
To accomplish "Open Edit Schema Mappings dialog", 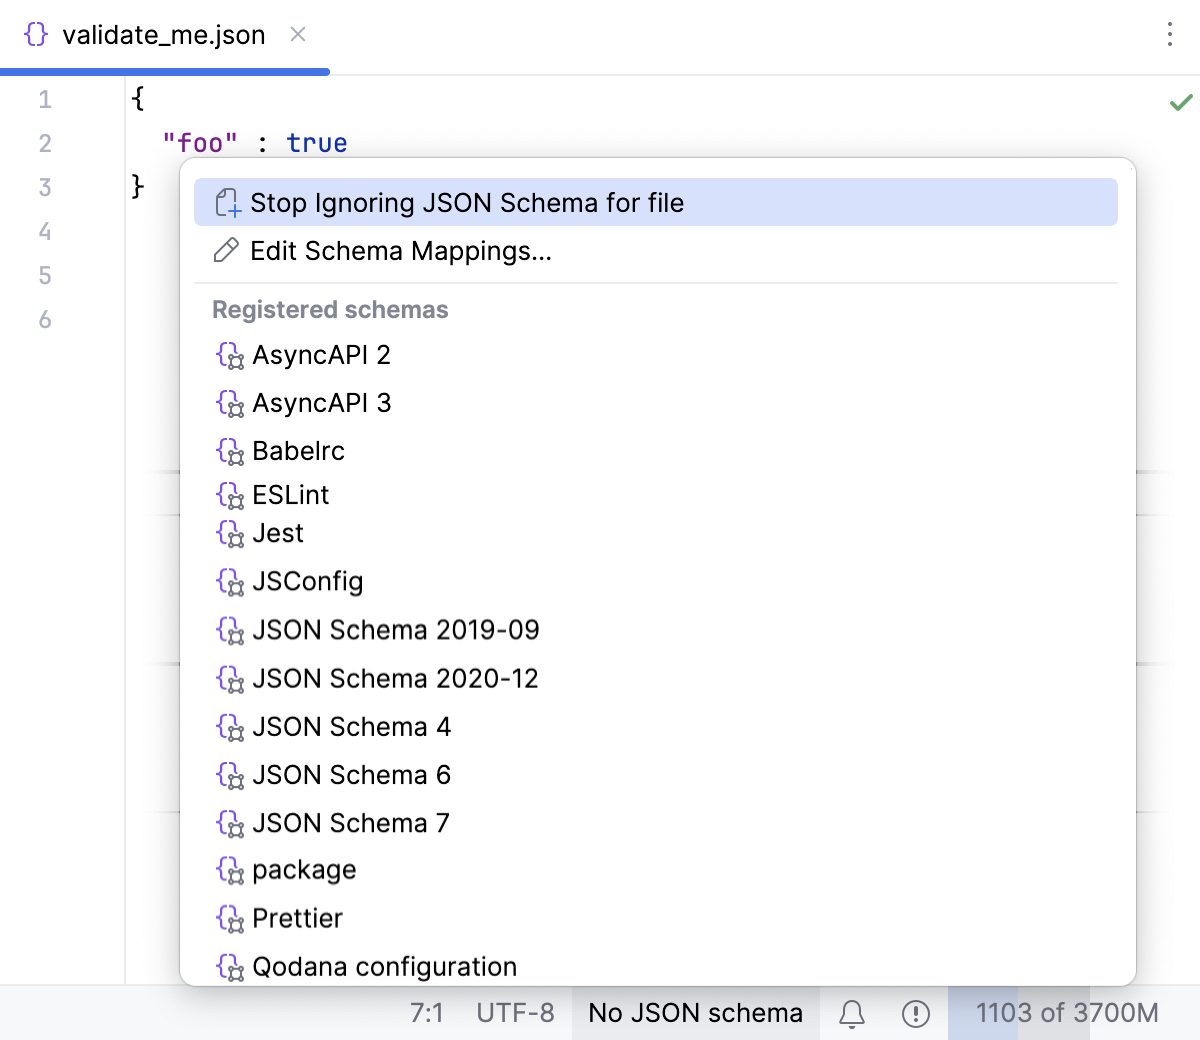I will [x=401, y=251].
